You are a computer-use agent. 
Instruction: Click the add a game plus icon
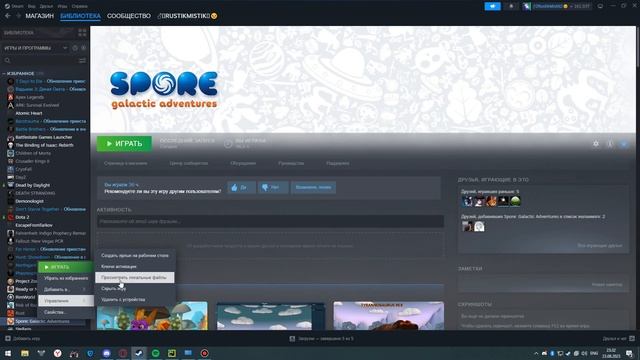click(x=8, y=338)
